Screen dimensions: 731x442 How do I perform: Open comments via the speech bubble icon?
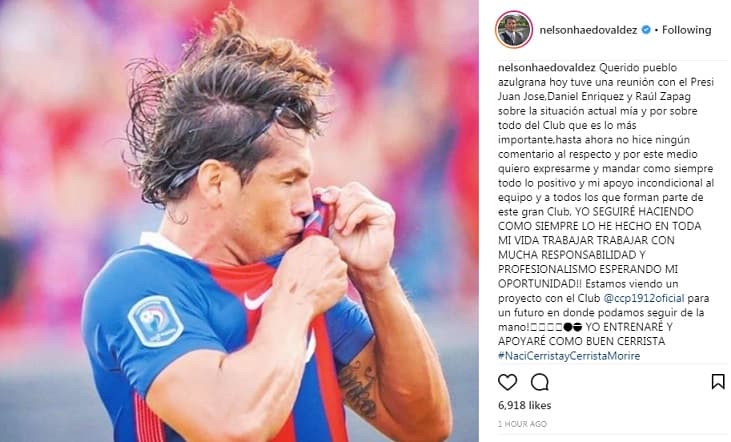pos(539,382)
